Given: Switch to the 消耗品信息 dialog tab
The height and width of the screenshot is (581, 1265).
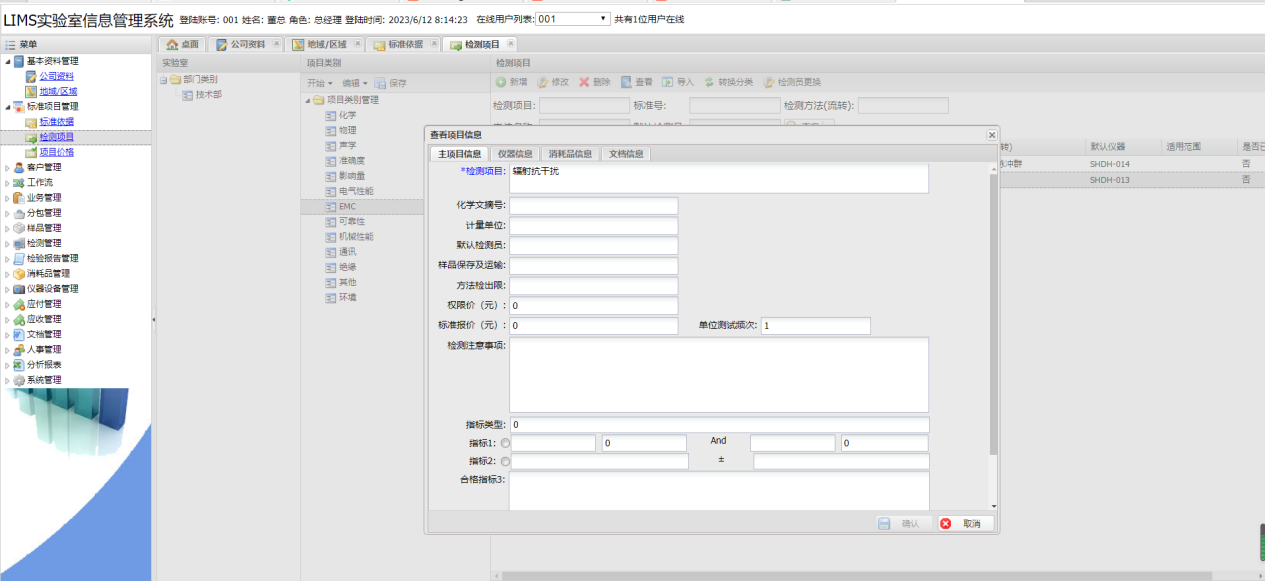Looking at the screenshot, I should (x=570, y=154).
